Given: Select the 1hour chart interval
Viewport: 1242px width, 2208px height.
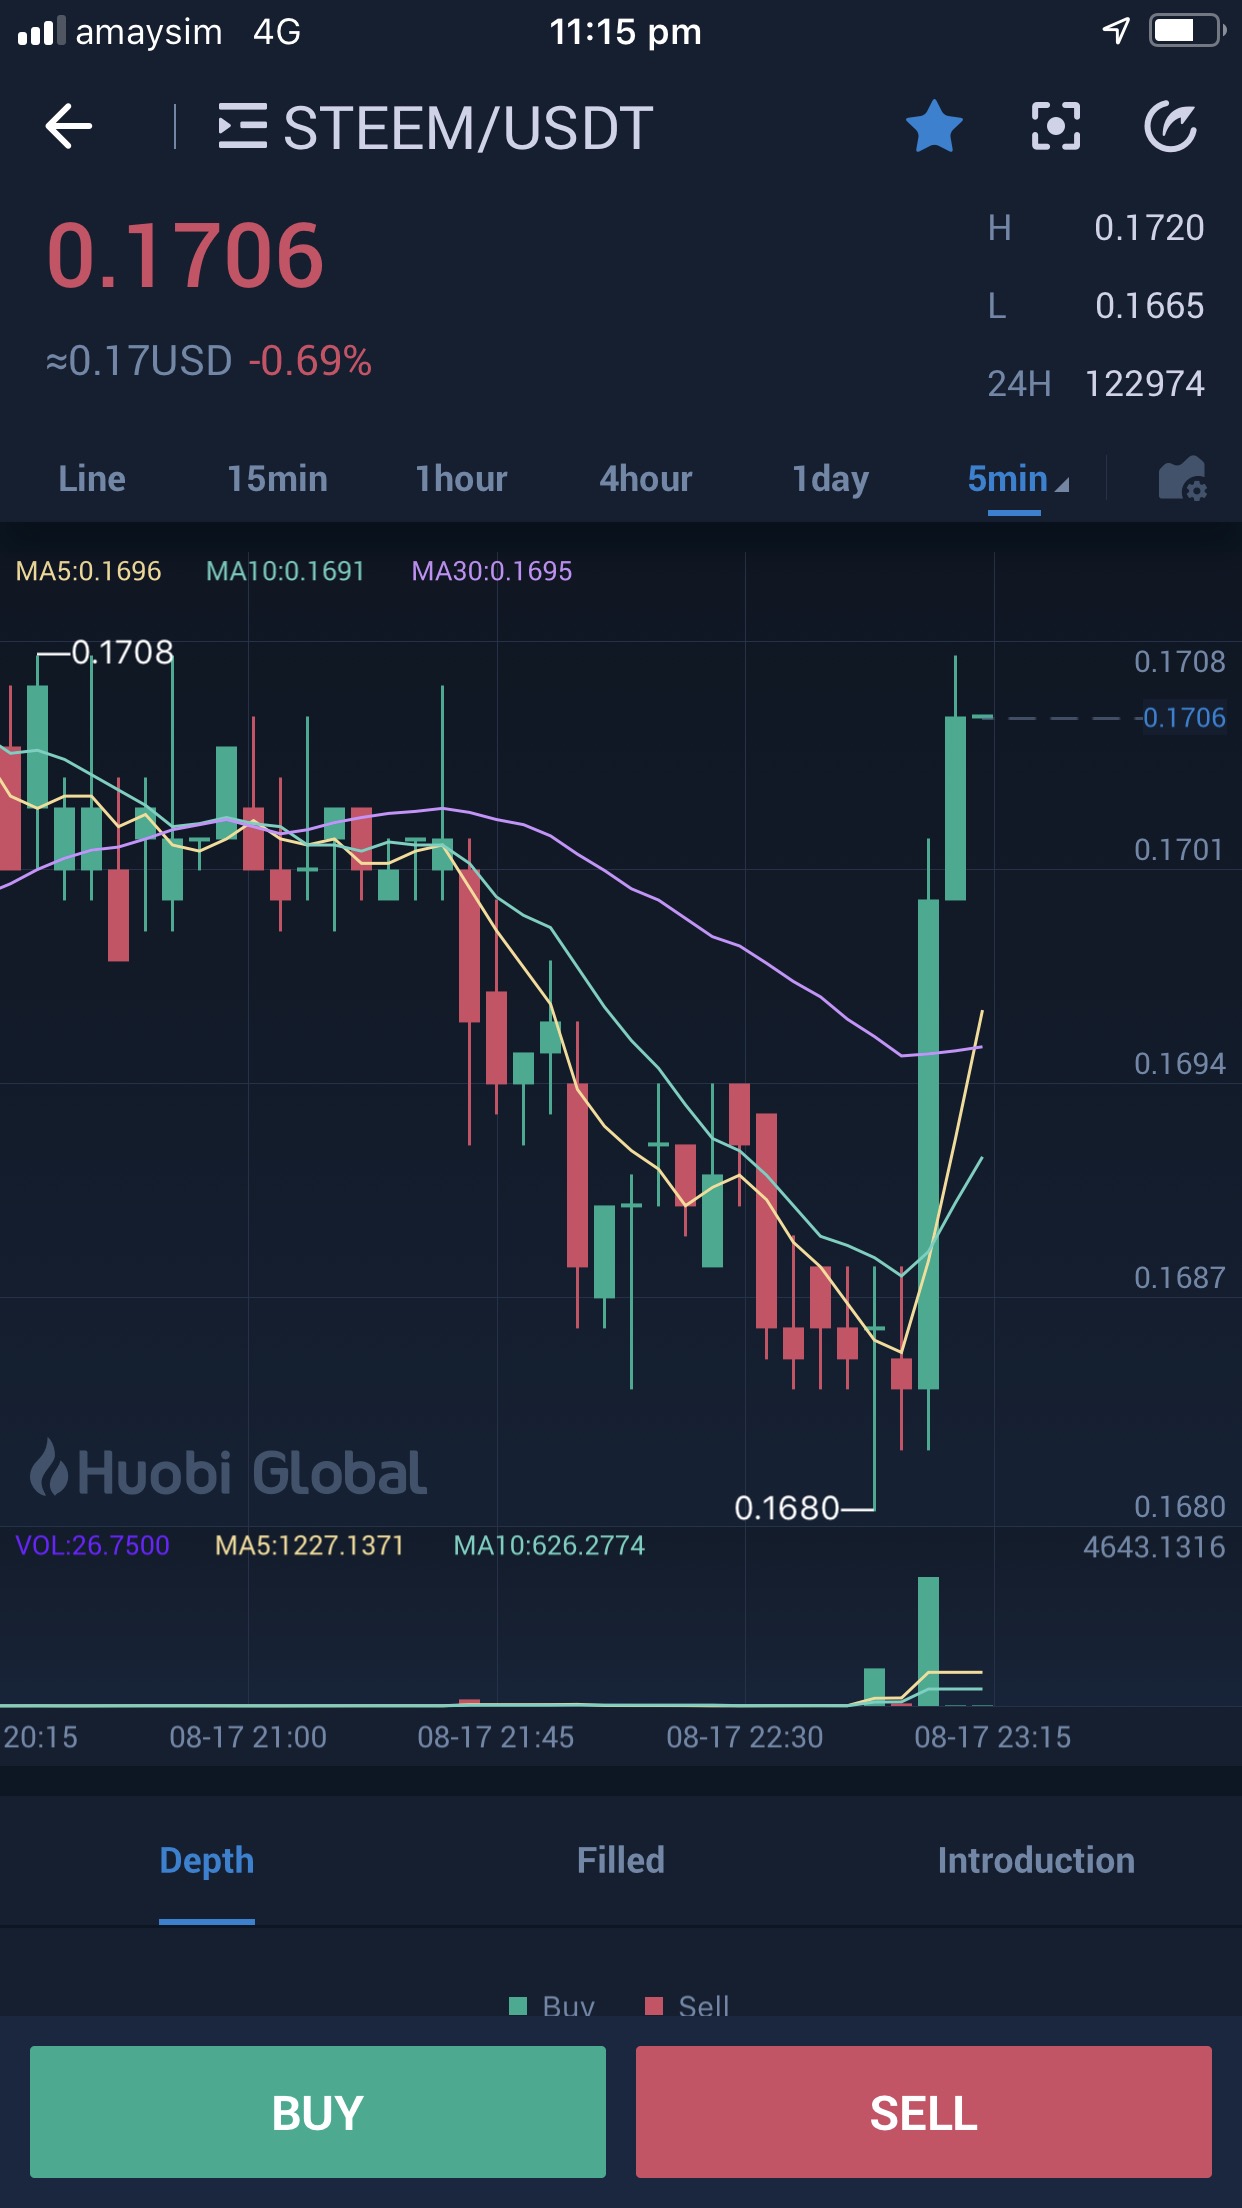Looking at the screenshot, I should click(461, 479).
